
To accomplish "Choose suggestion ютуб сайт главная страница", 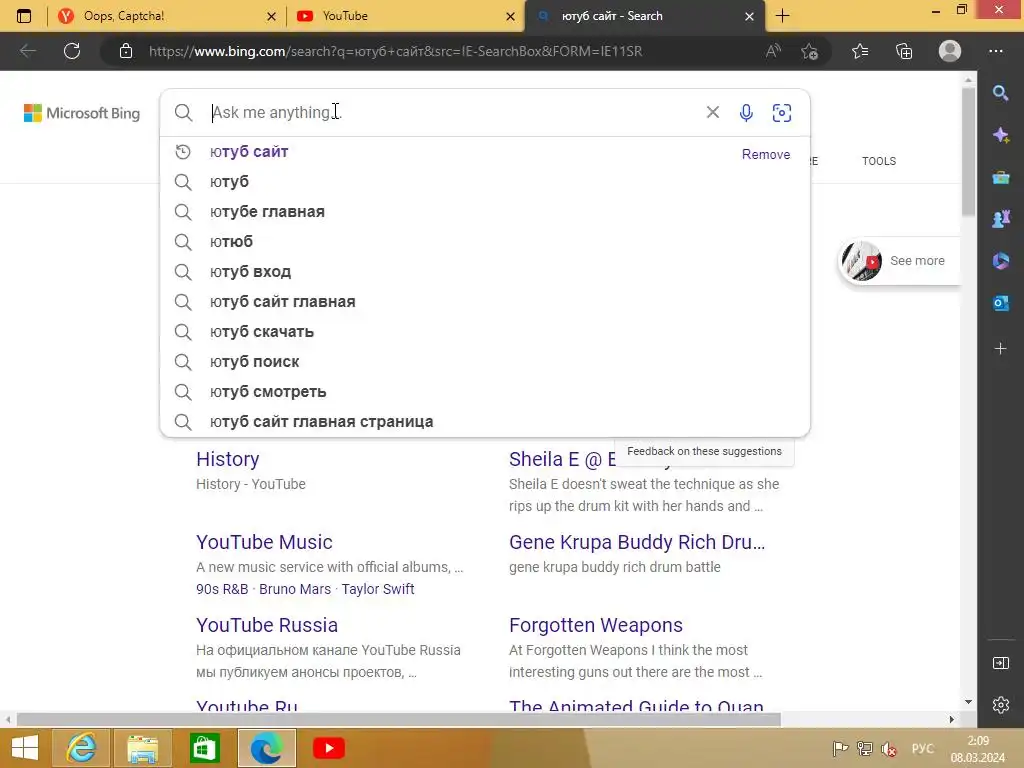I will tap(485, 422).
